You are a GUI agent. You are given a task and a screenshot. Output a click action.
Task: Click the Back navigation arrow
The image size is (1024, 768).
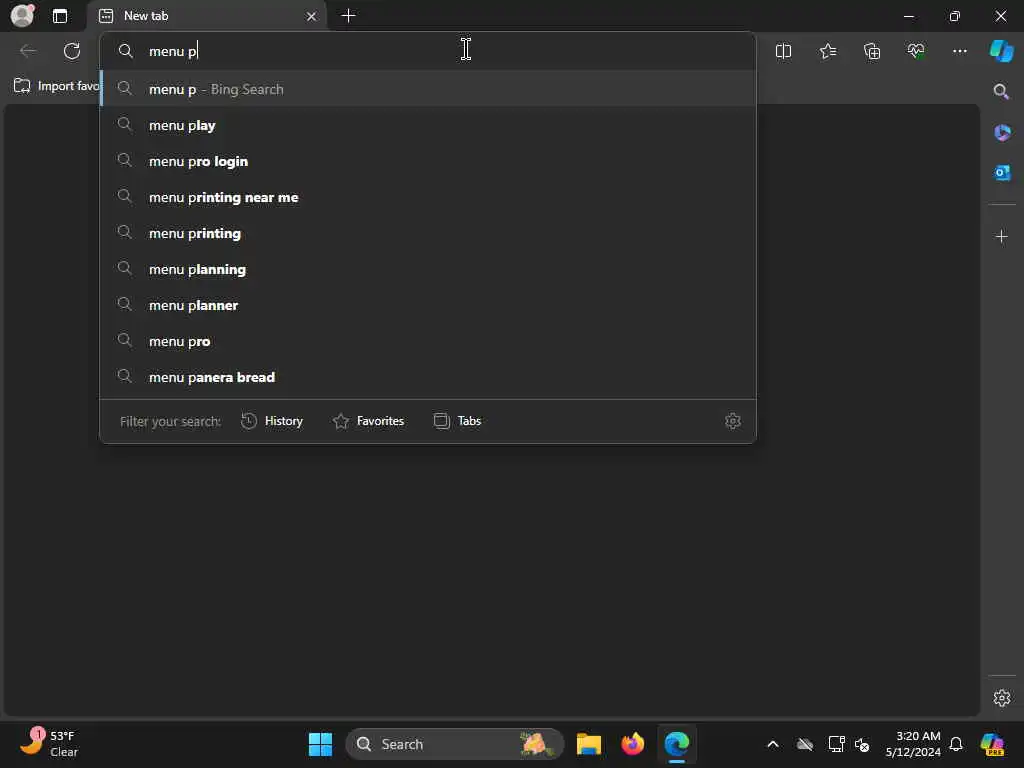28,51
